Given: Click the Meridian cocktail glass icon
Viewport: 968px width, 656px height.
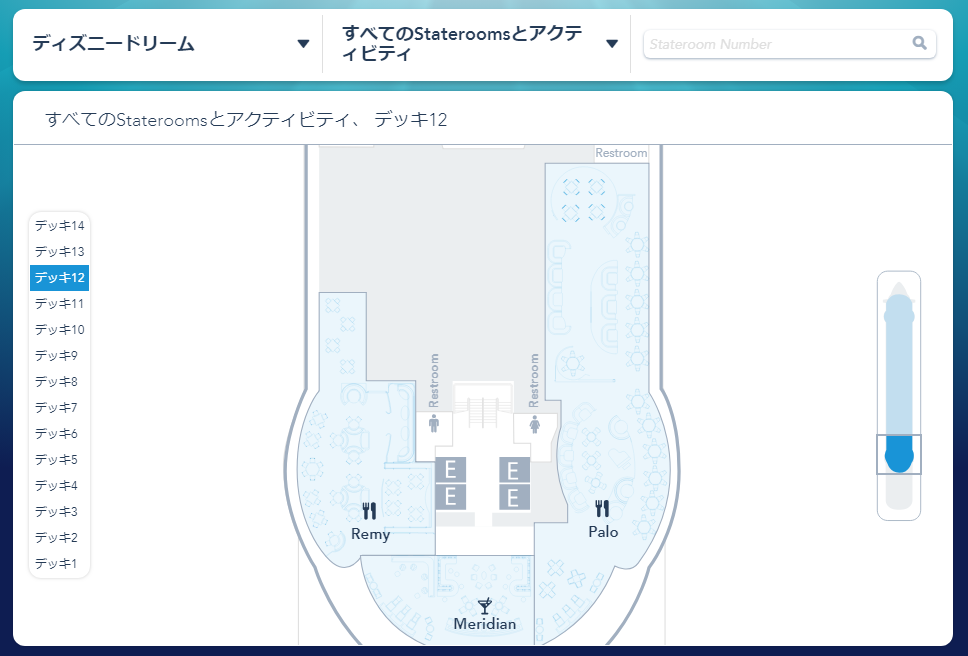Looking at the screenshot, I should pyautogui.click(x=485, y=606).
